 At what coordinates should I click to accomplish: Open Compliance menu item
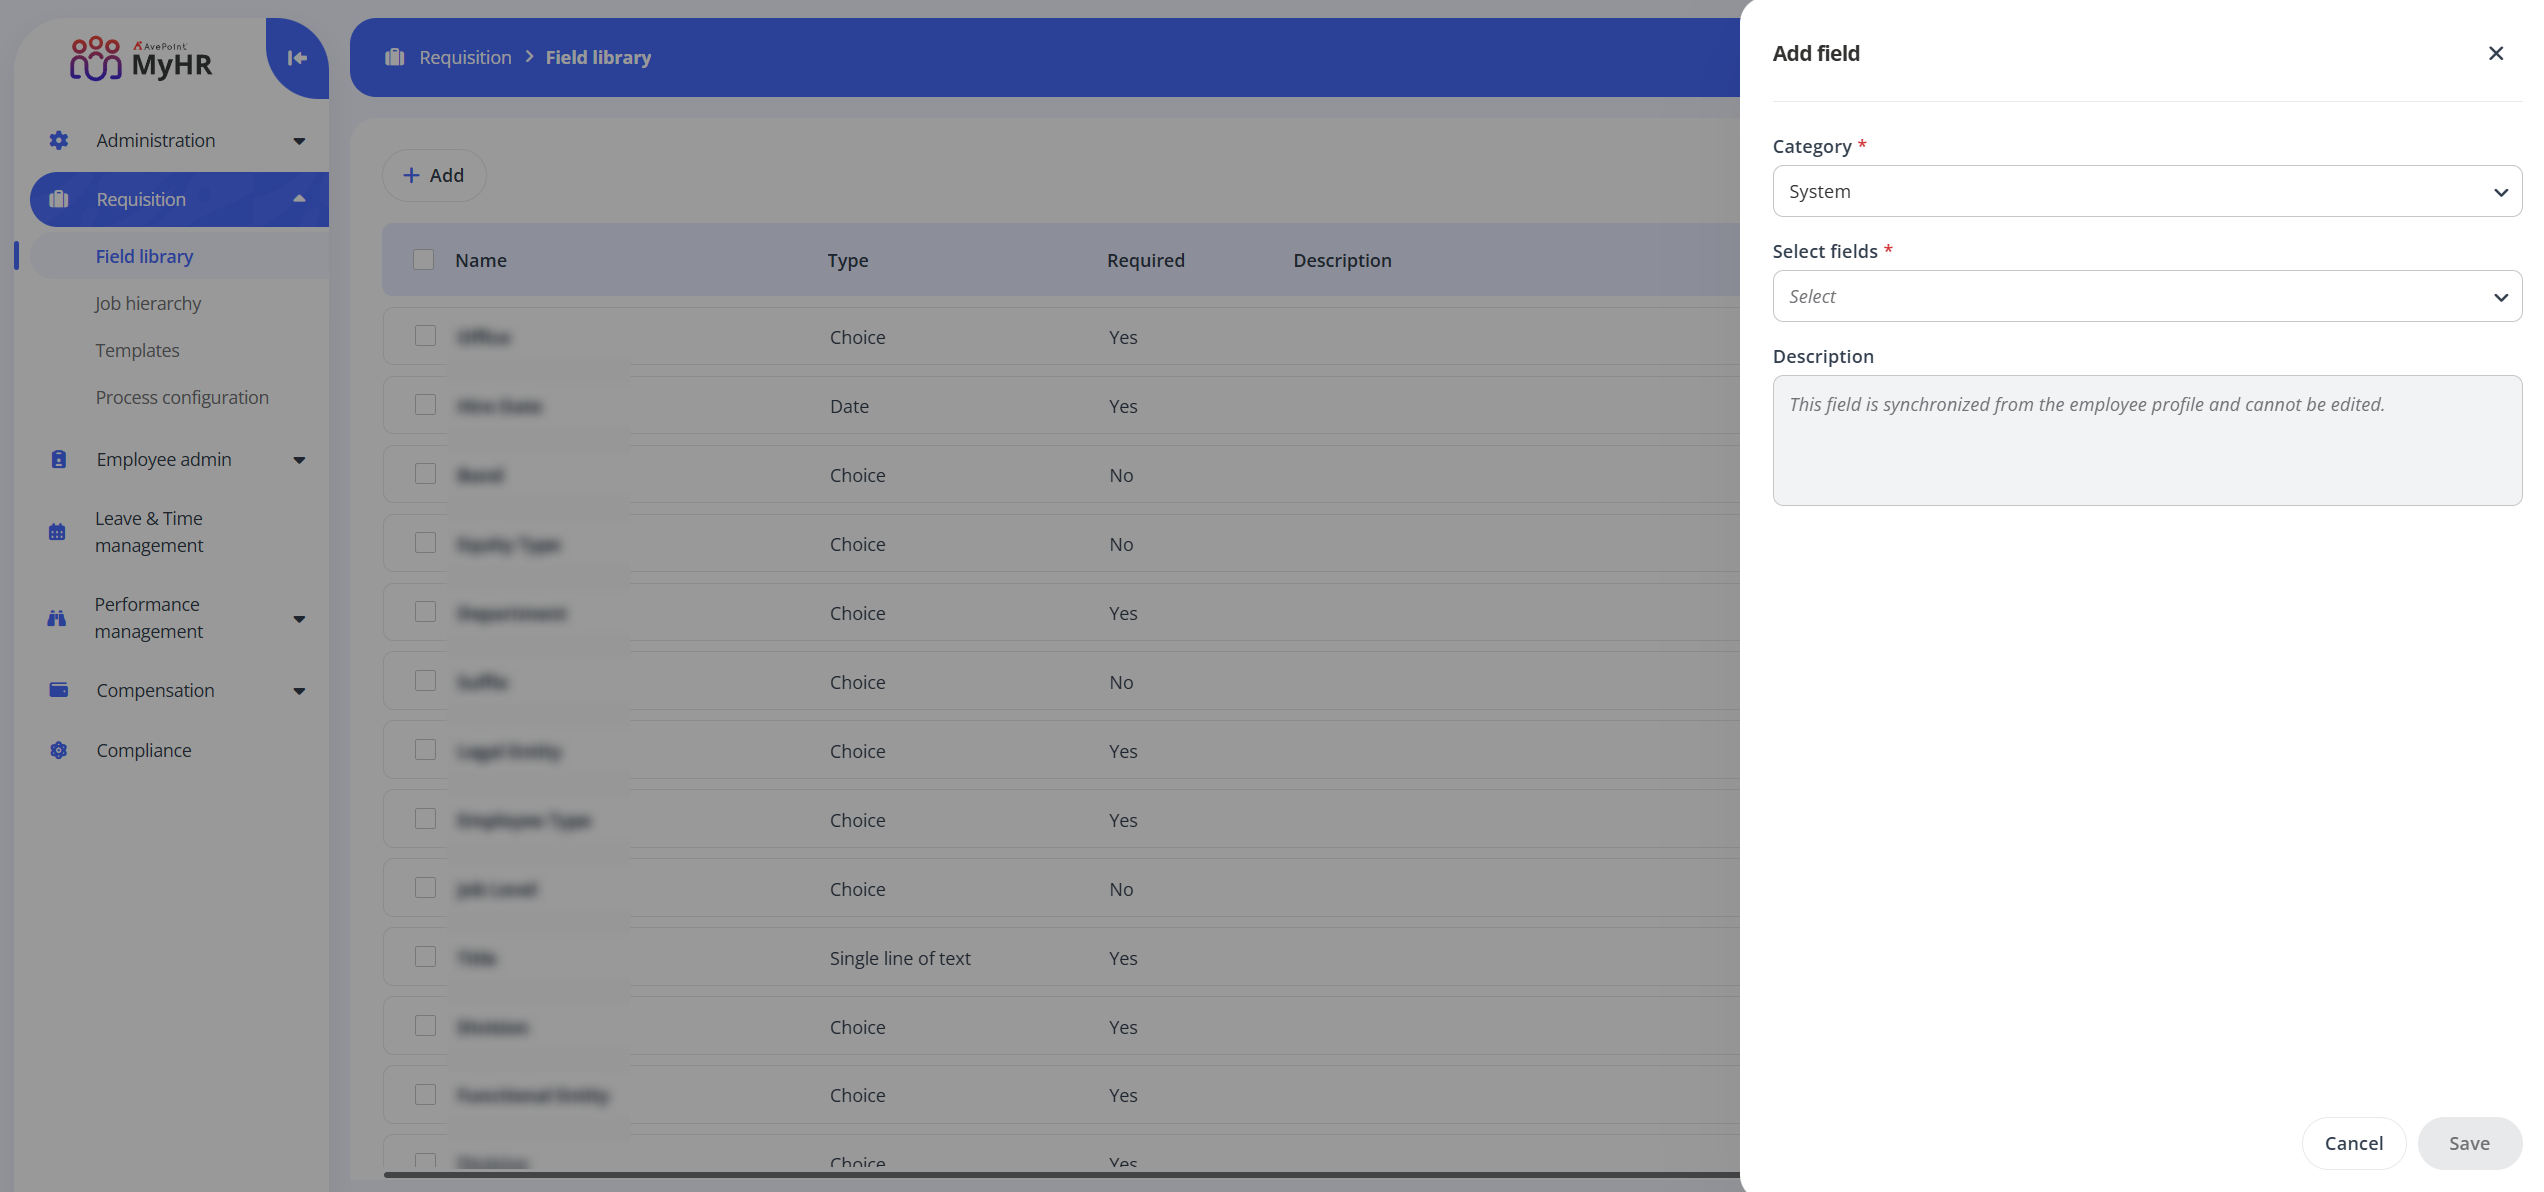(x=144, y=750)
